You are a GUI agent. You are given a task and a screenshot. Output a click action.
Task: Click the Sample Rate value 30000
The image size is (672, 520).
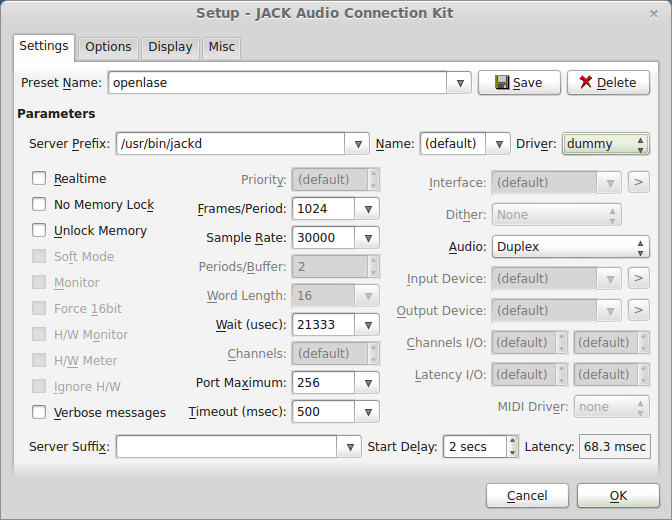click(324, 237)
